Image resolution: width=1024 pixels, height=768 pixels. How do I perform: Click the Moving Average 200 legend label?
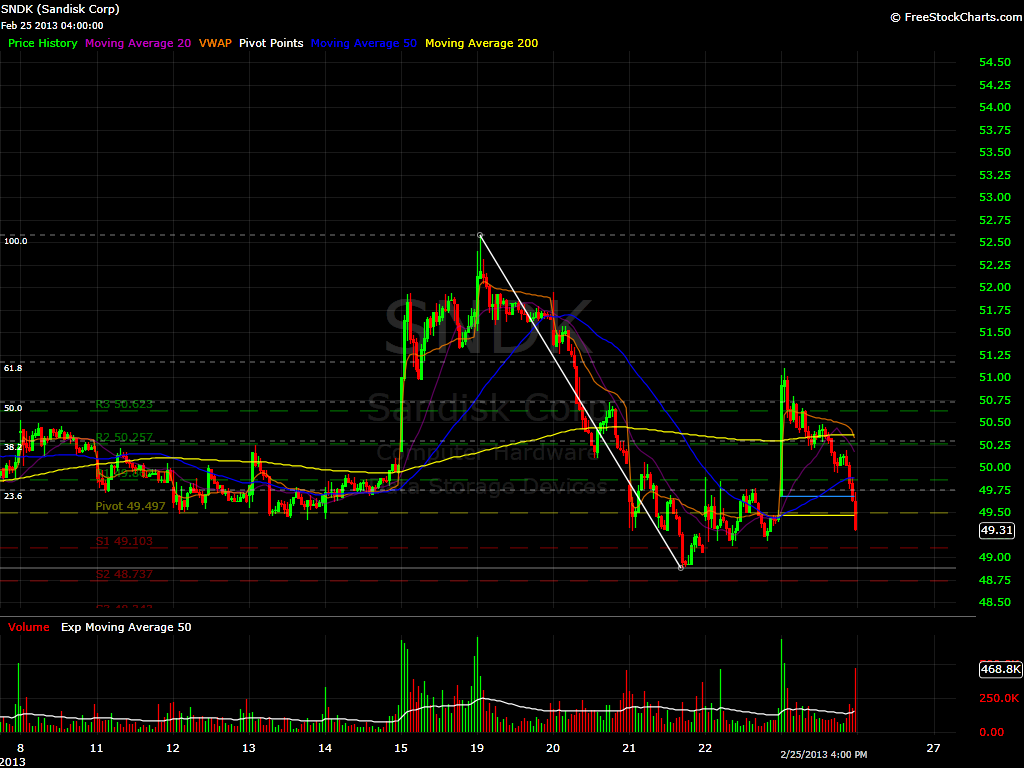pos(481,43)
